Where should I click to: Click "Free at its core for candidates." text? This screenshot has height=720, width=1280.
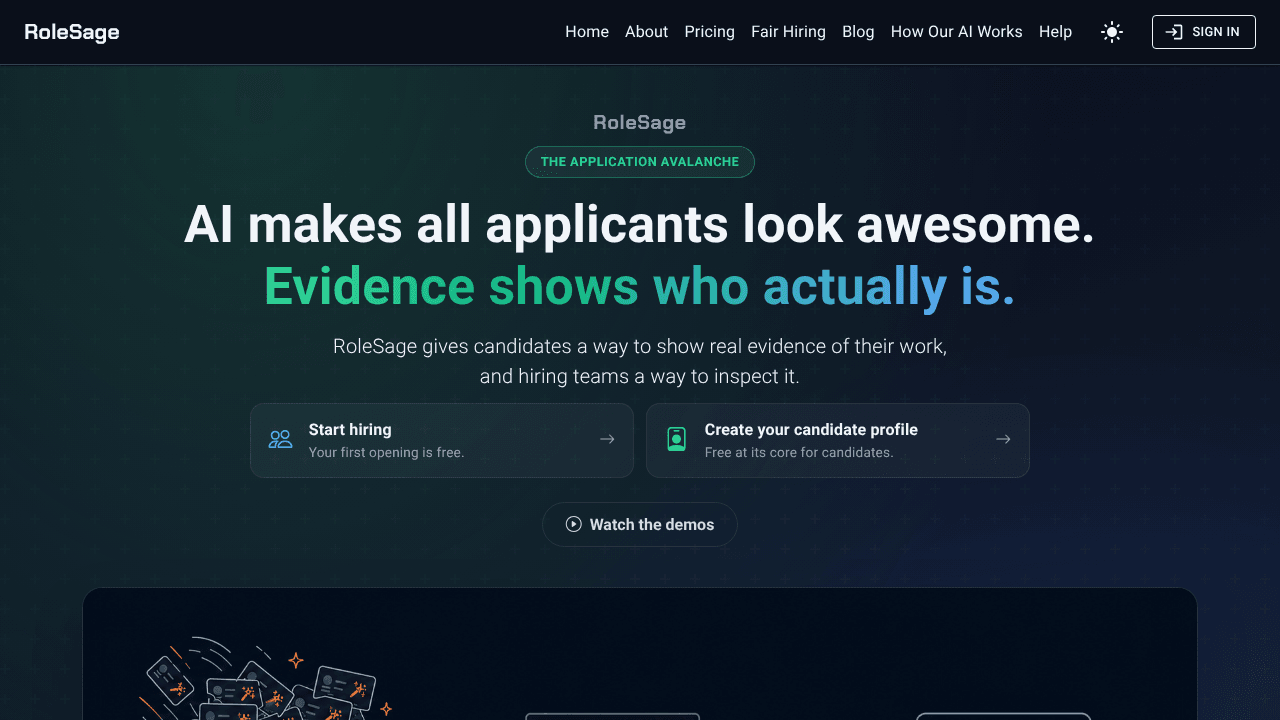coord(799,453)
